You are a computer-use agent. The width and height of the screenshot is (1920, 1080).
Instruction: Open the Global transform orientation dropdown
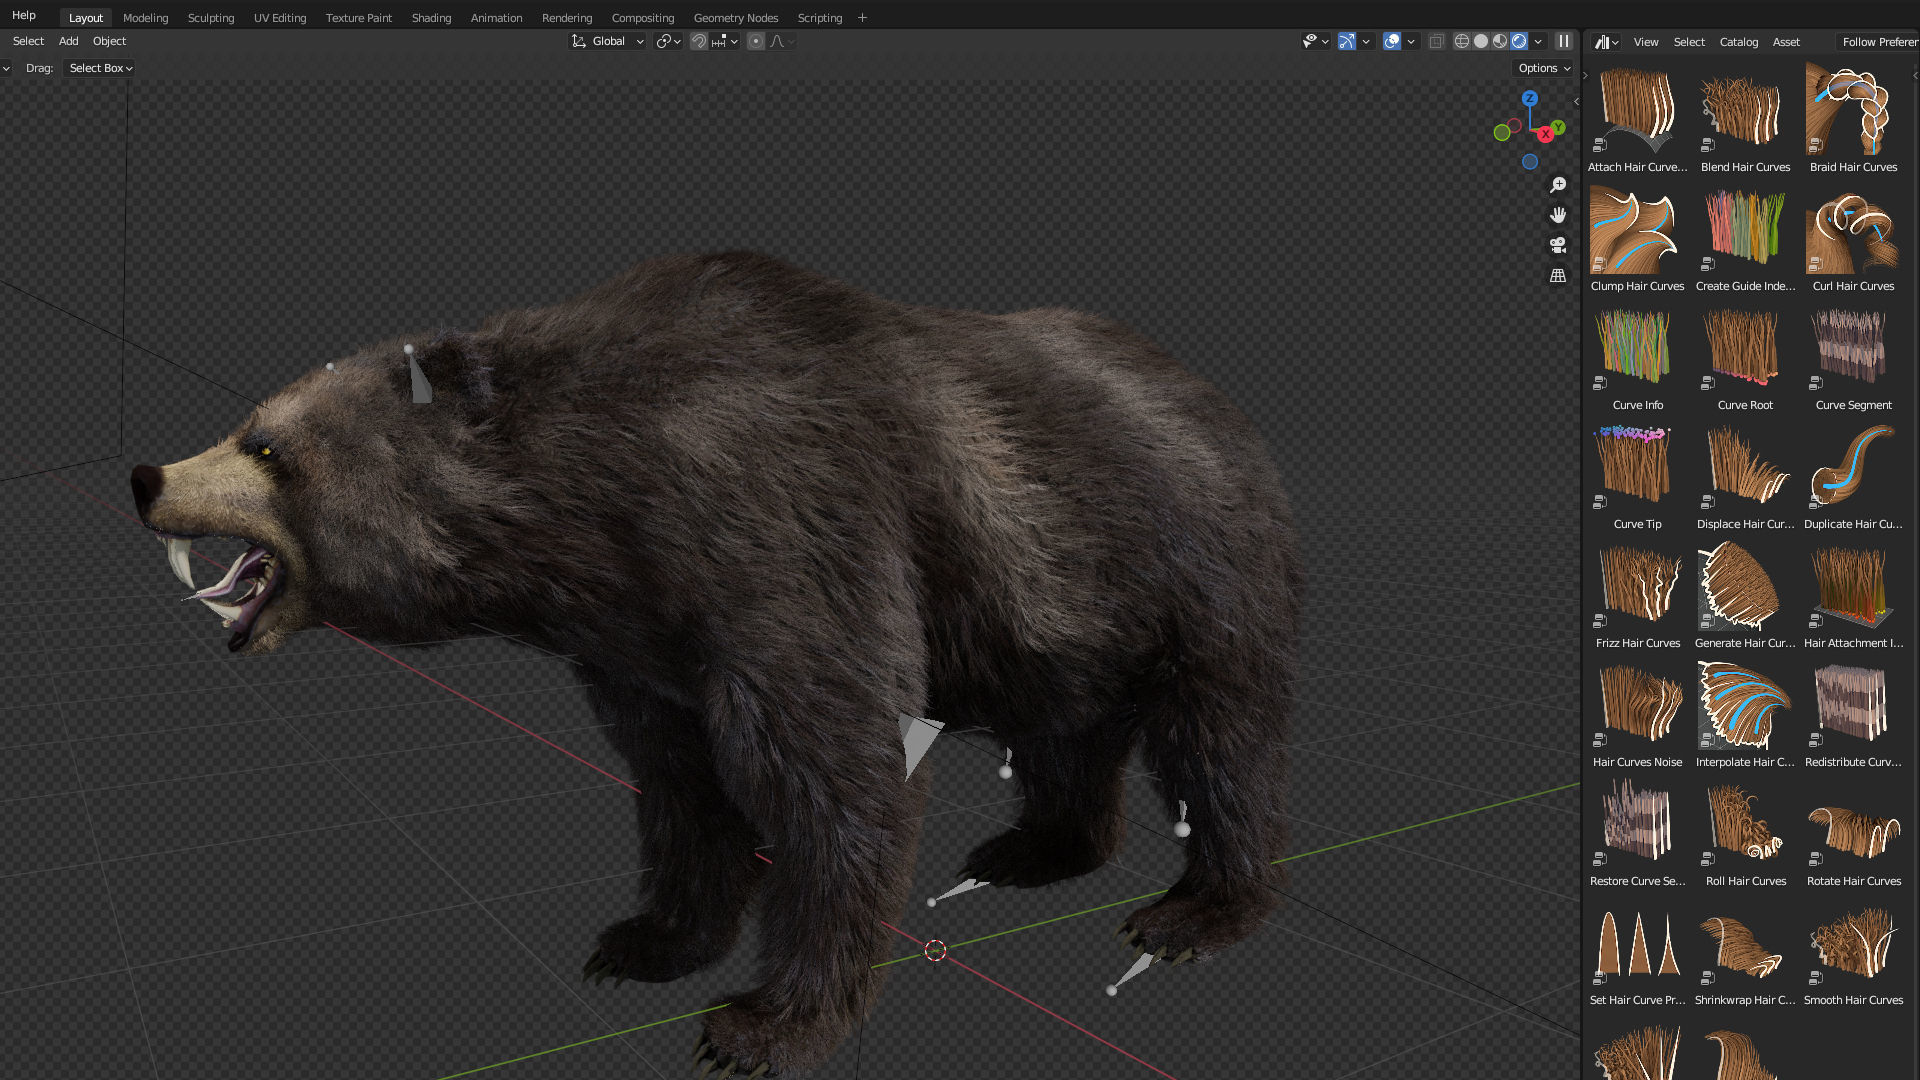tap(608, 41)
